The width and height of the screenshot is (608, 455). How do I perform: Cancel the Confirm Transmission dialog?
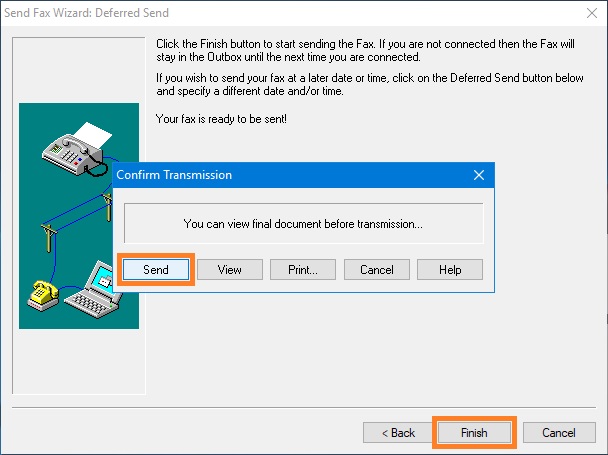[x=377, y=270]
